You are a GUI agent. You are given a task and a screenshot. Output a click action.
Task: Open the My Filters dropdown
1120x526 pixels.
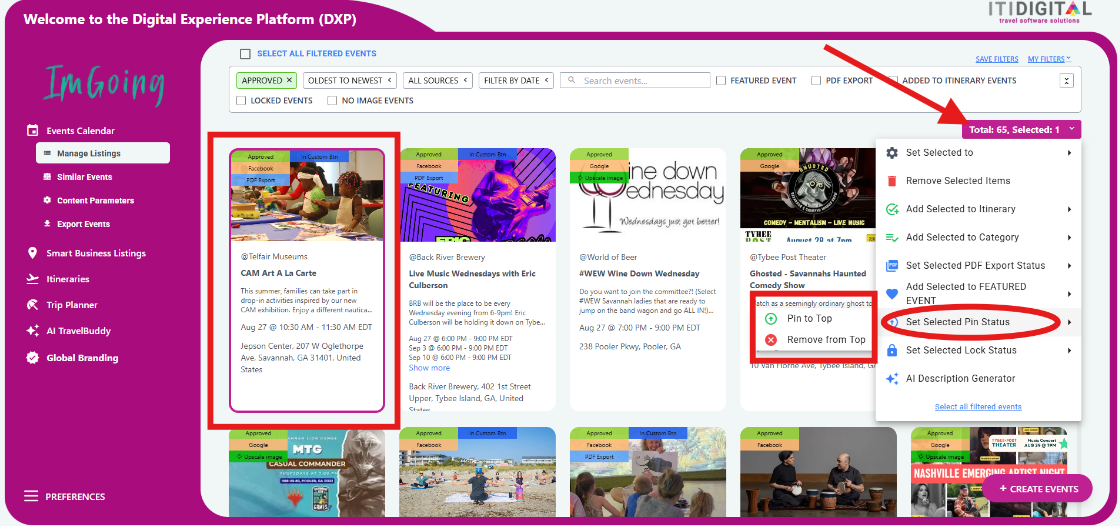point(1049,59)
